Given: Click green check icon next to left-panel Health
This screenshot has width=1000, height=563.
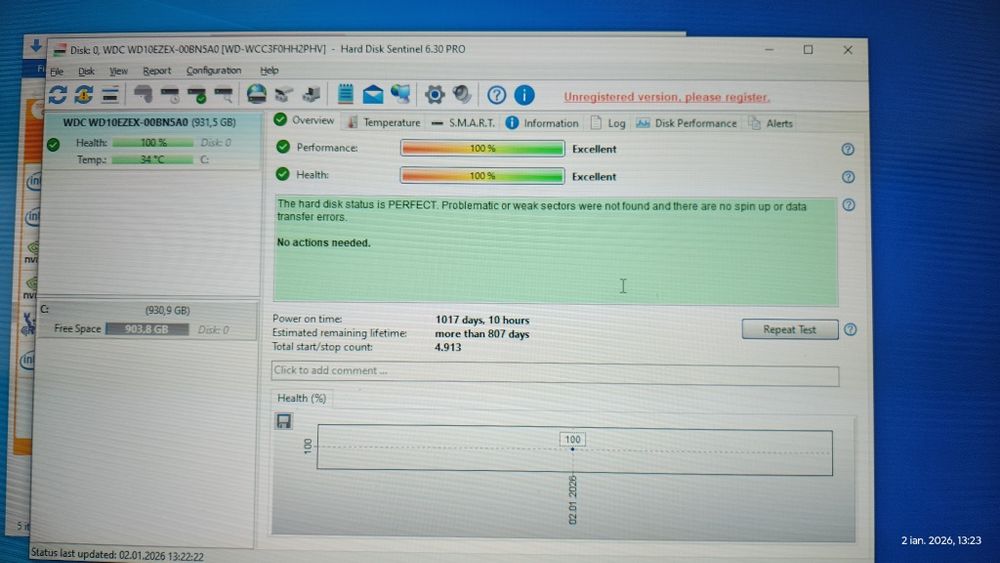Looking at the screenshot, I should 54,145.
